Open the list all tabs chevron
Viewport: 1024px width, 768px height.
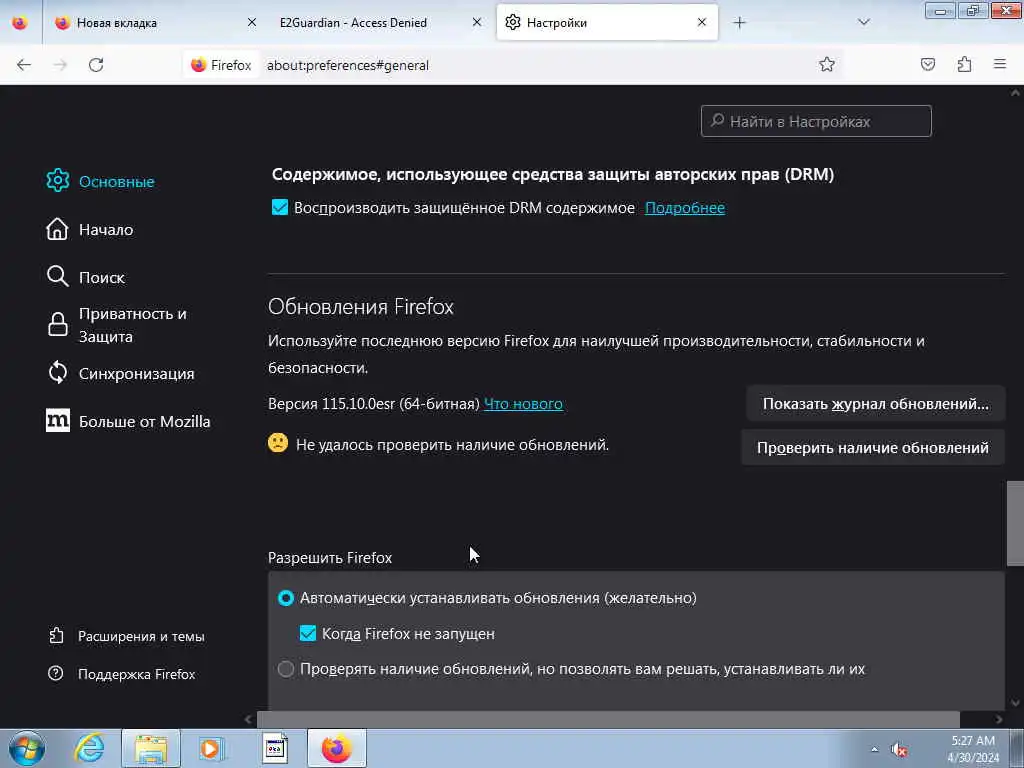[863, 22]
